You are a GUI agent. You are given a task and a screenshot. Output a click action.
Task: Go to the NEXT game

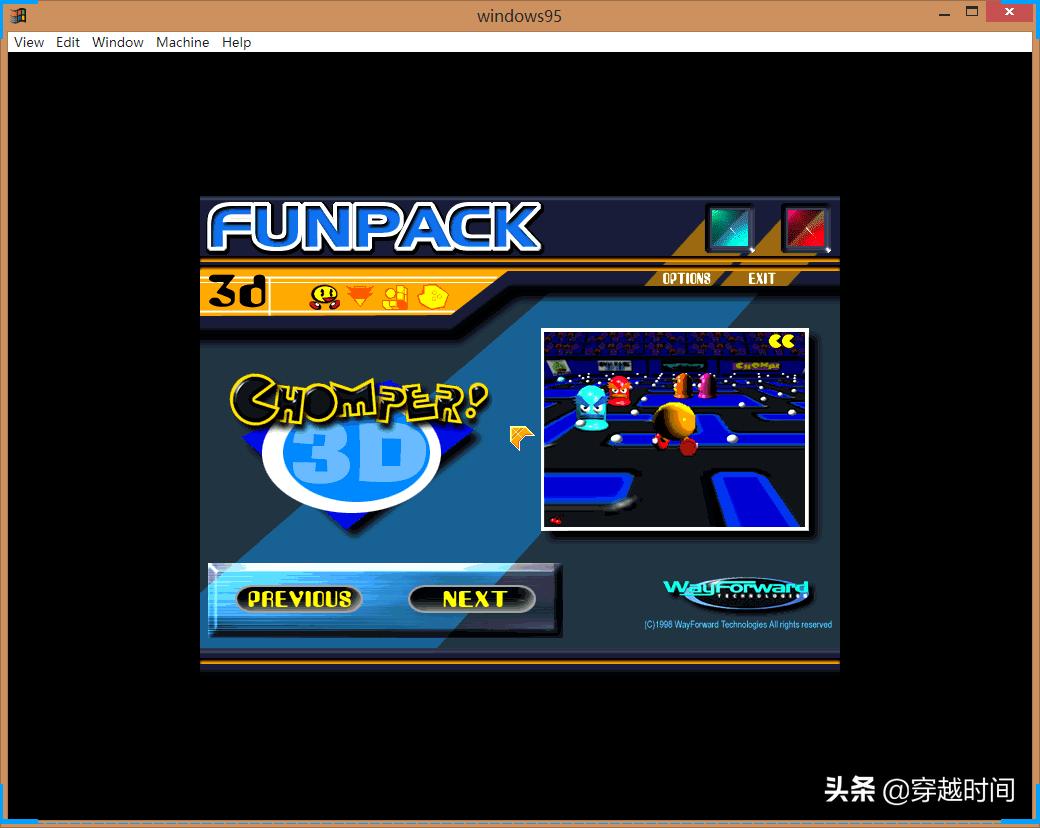click(473, 599)
